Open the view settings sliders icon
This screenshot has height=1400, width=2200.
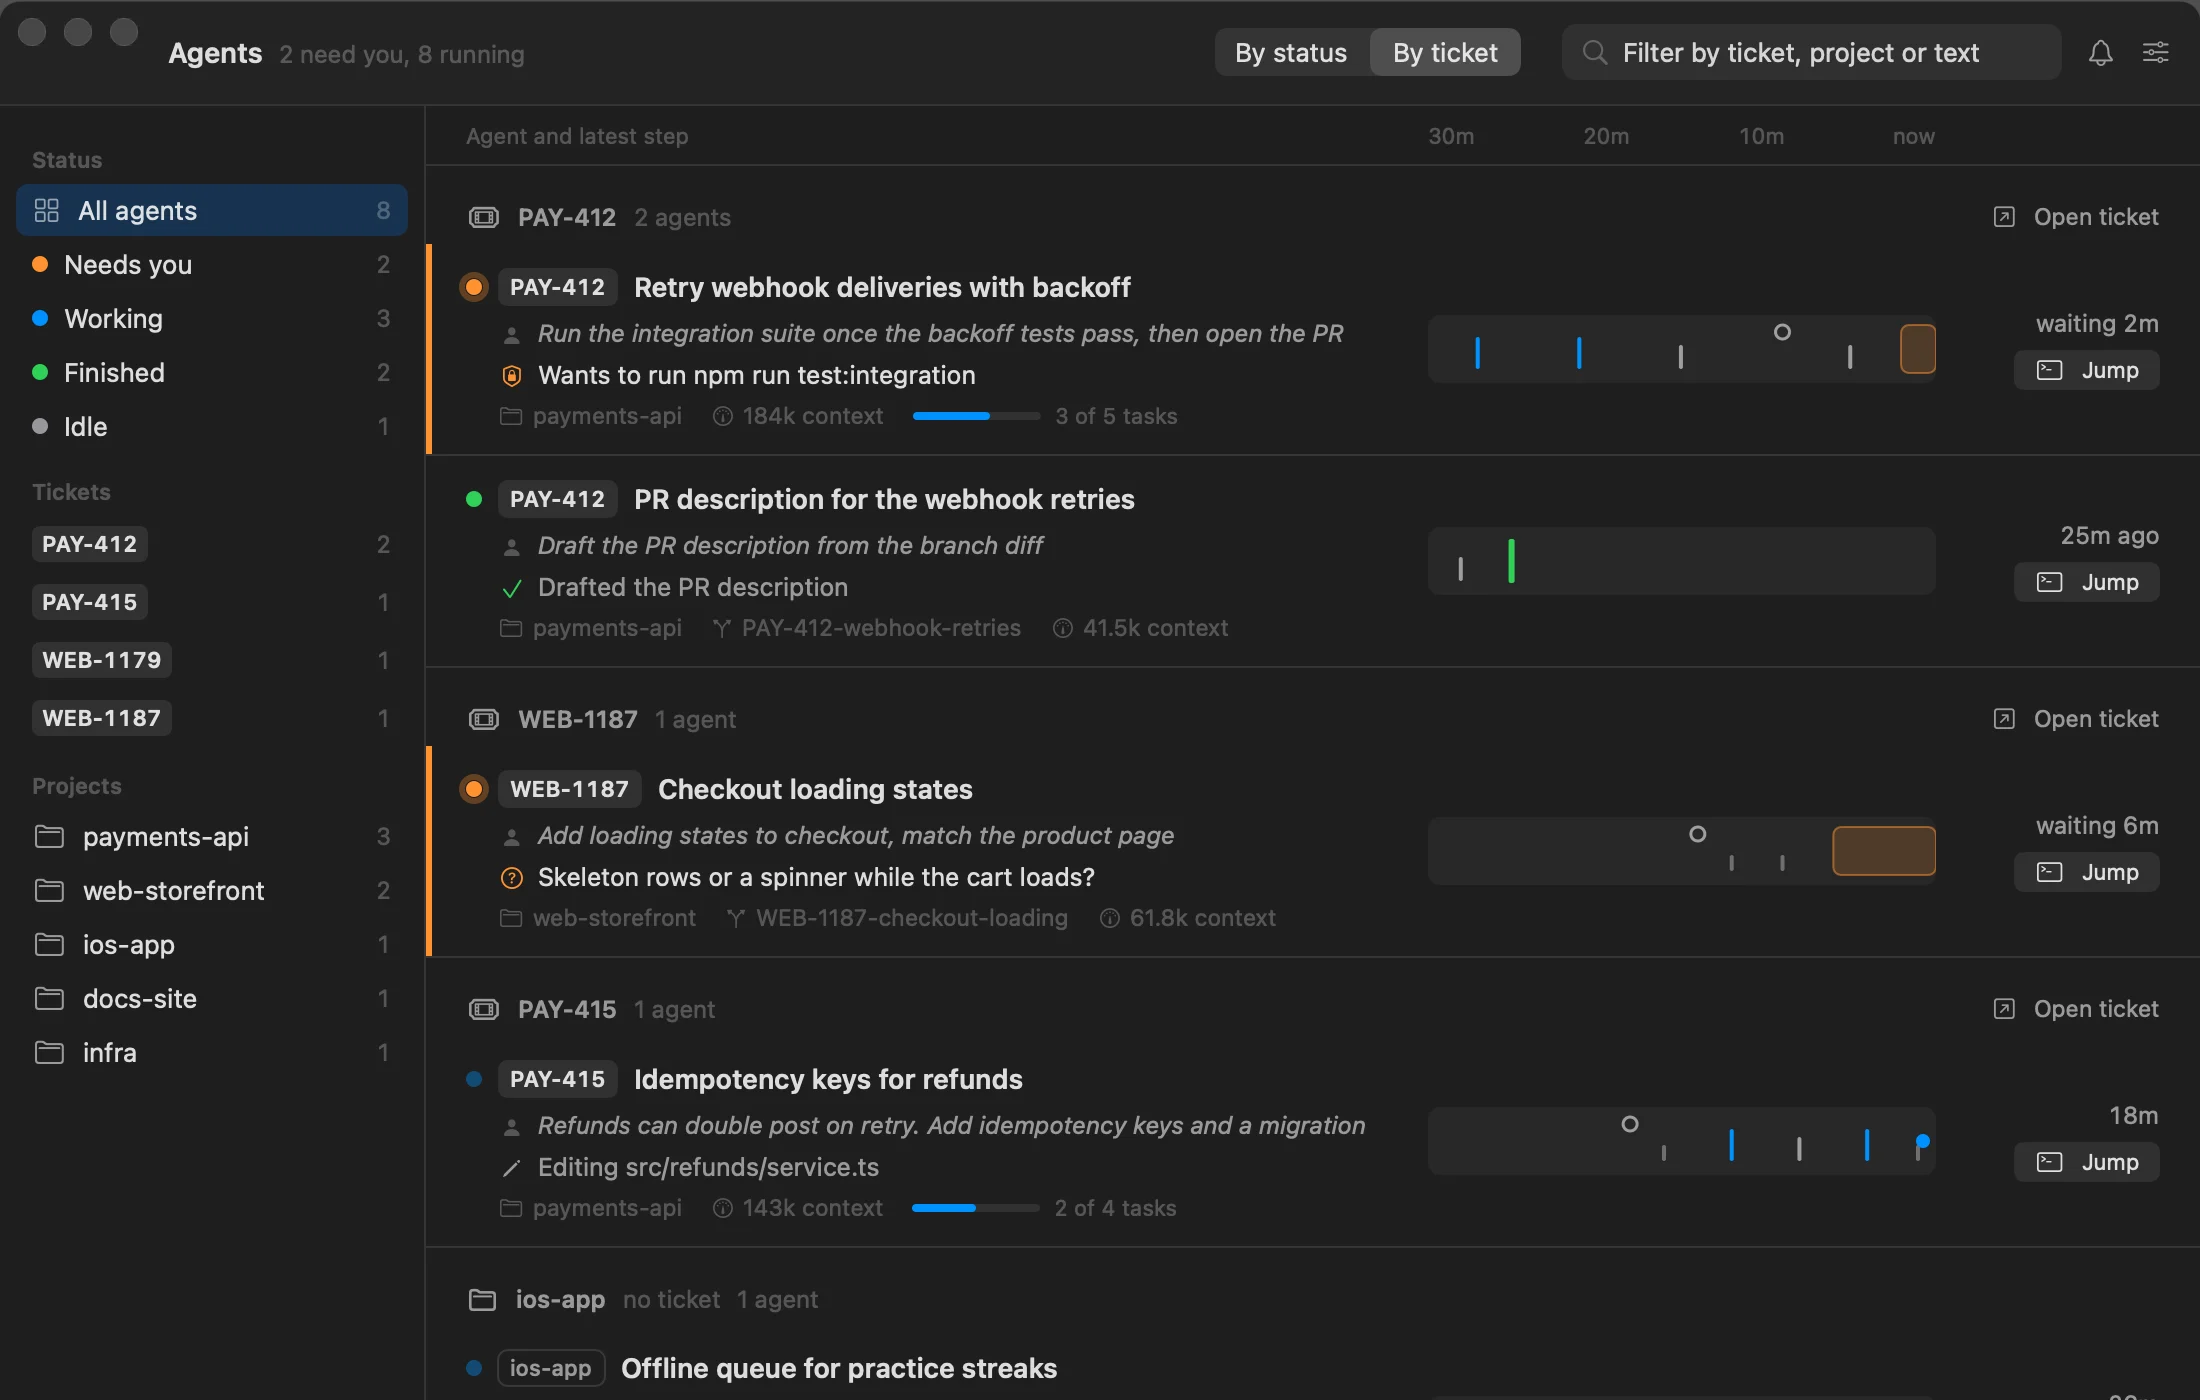tap(2155, 53)
